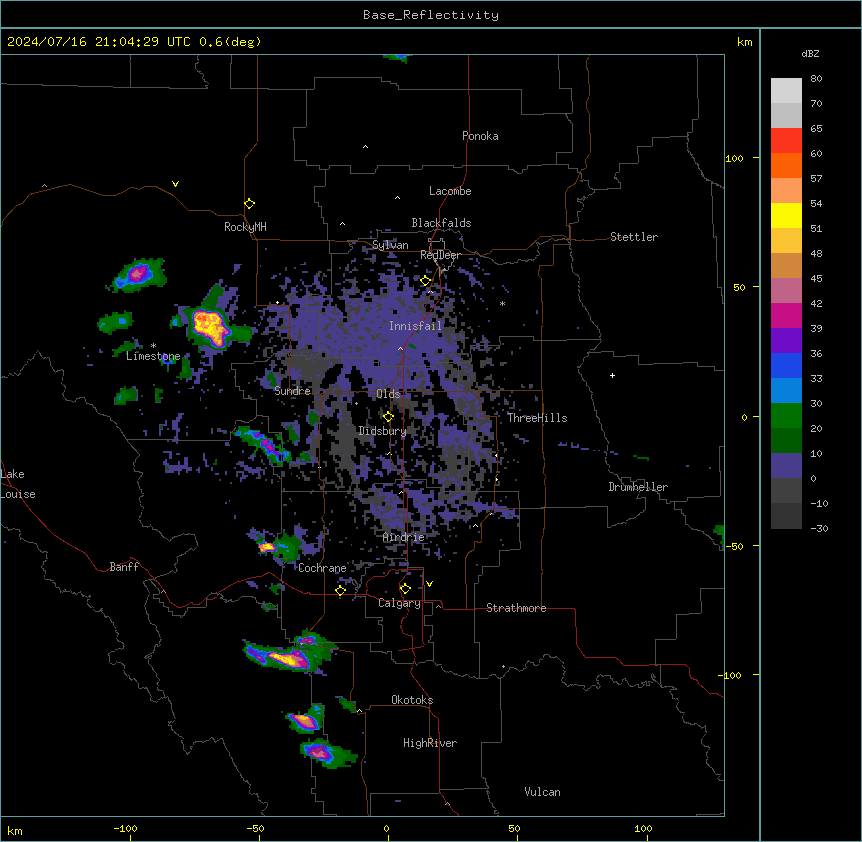
Task: Select the RockyMH label
Action: pos(245,227)
